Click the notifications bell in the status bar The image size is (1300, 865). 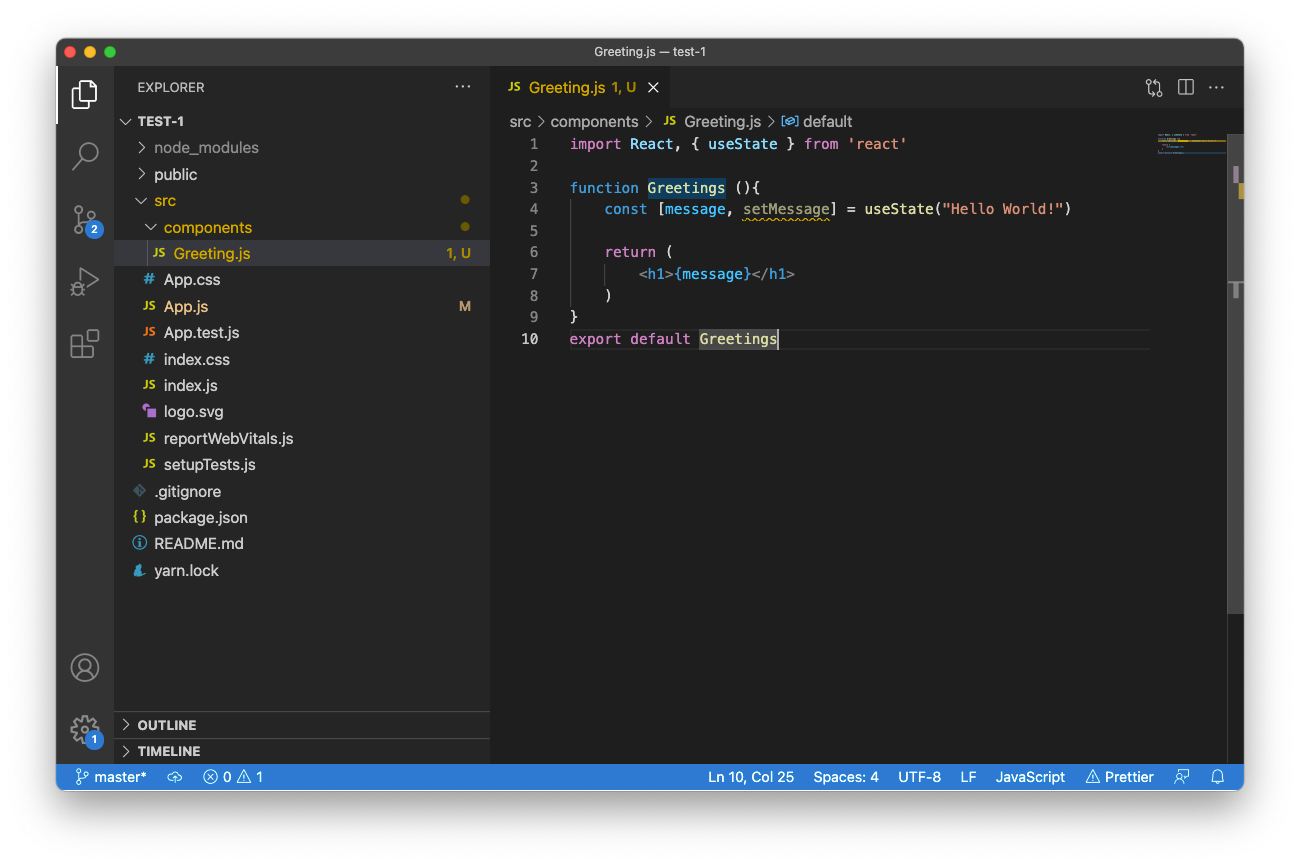1217,776
